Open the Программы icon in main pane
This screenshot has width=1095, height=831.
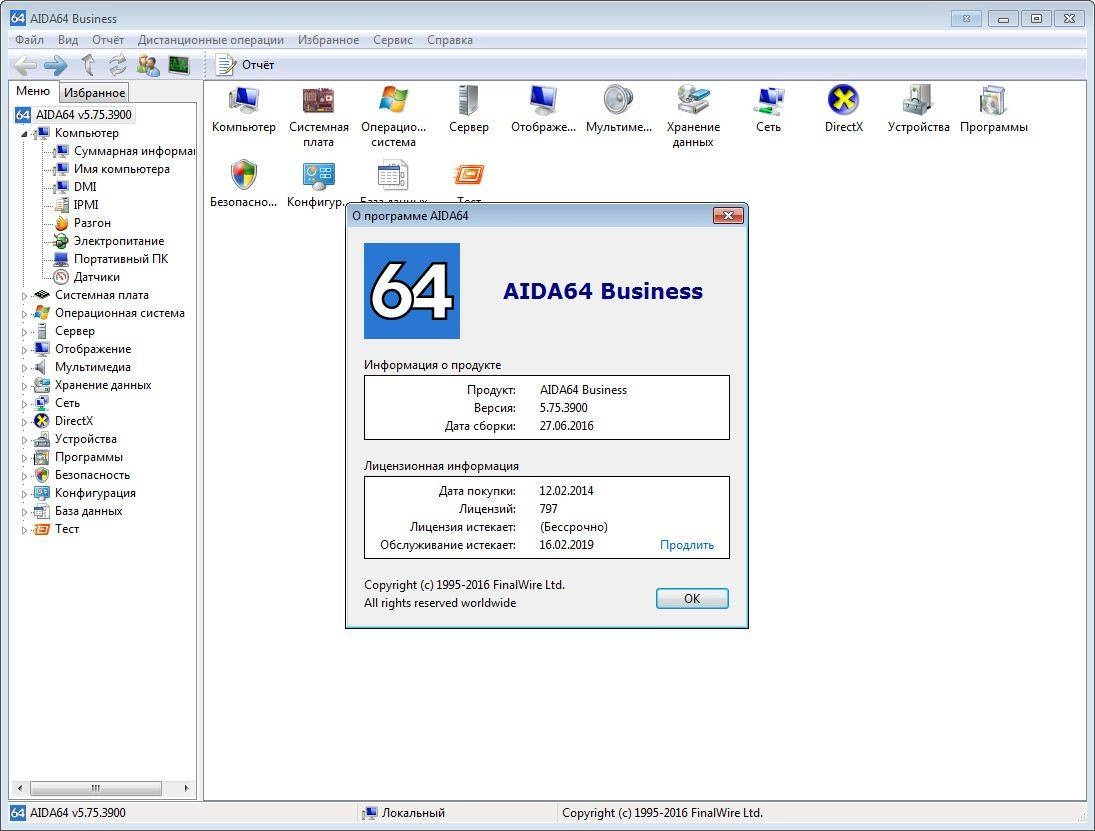point(994,109)
